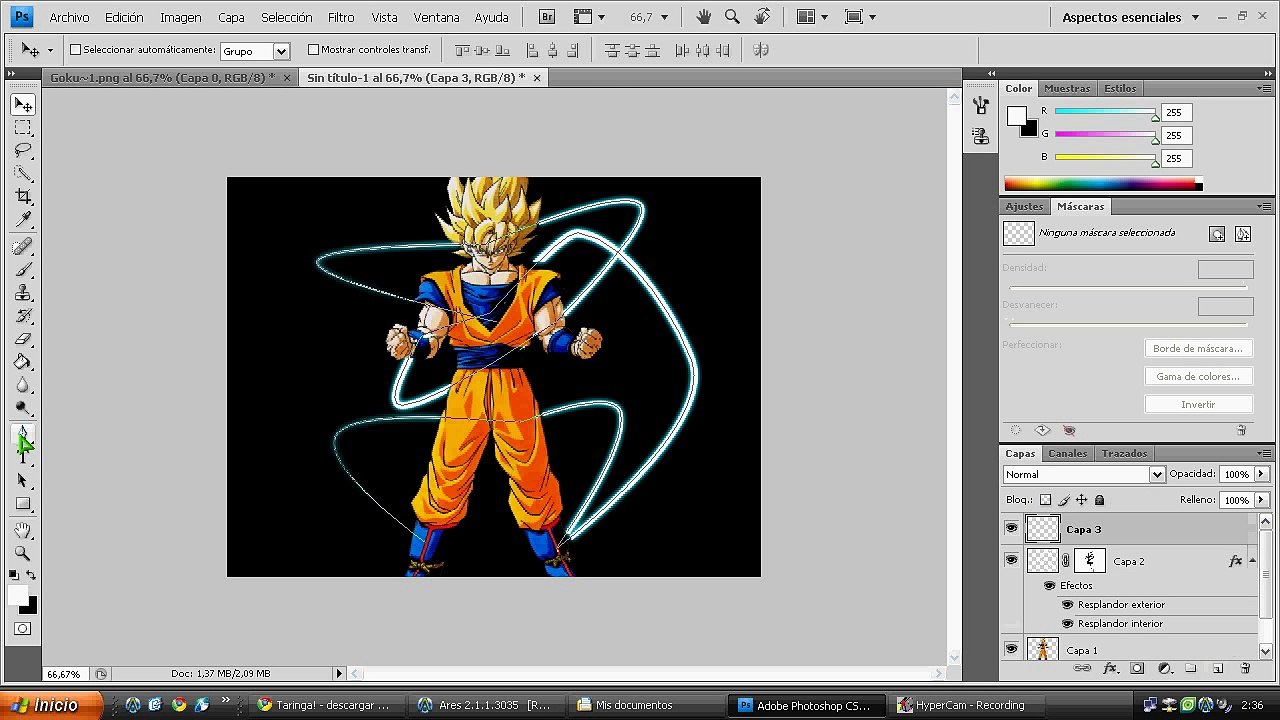This screenshot has width=1280, height=720.
Task: Create a new layer group
Action: 1191,668
